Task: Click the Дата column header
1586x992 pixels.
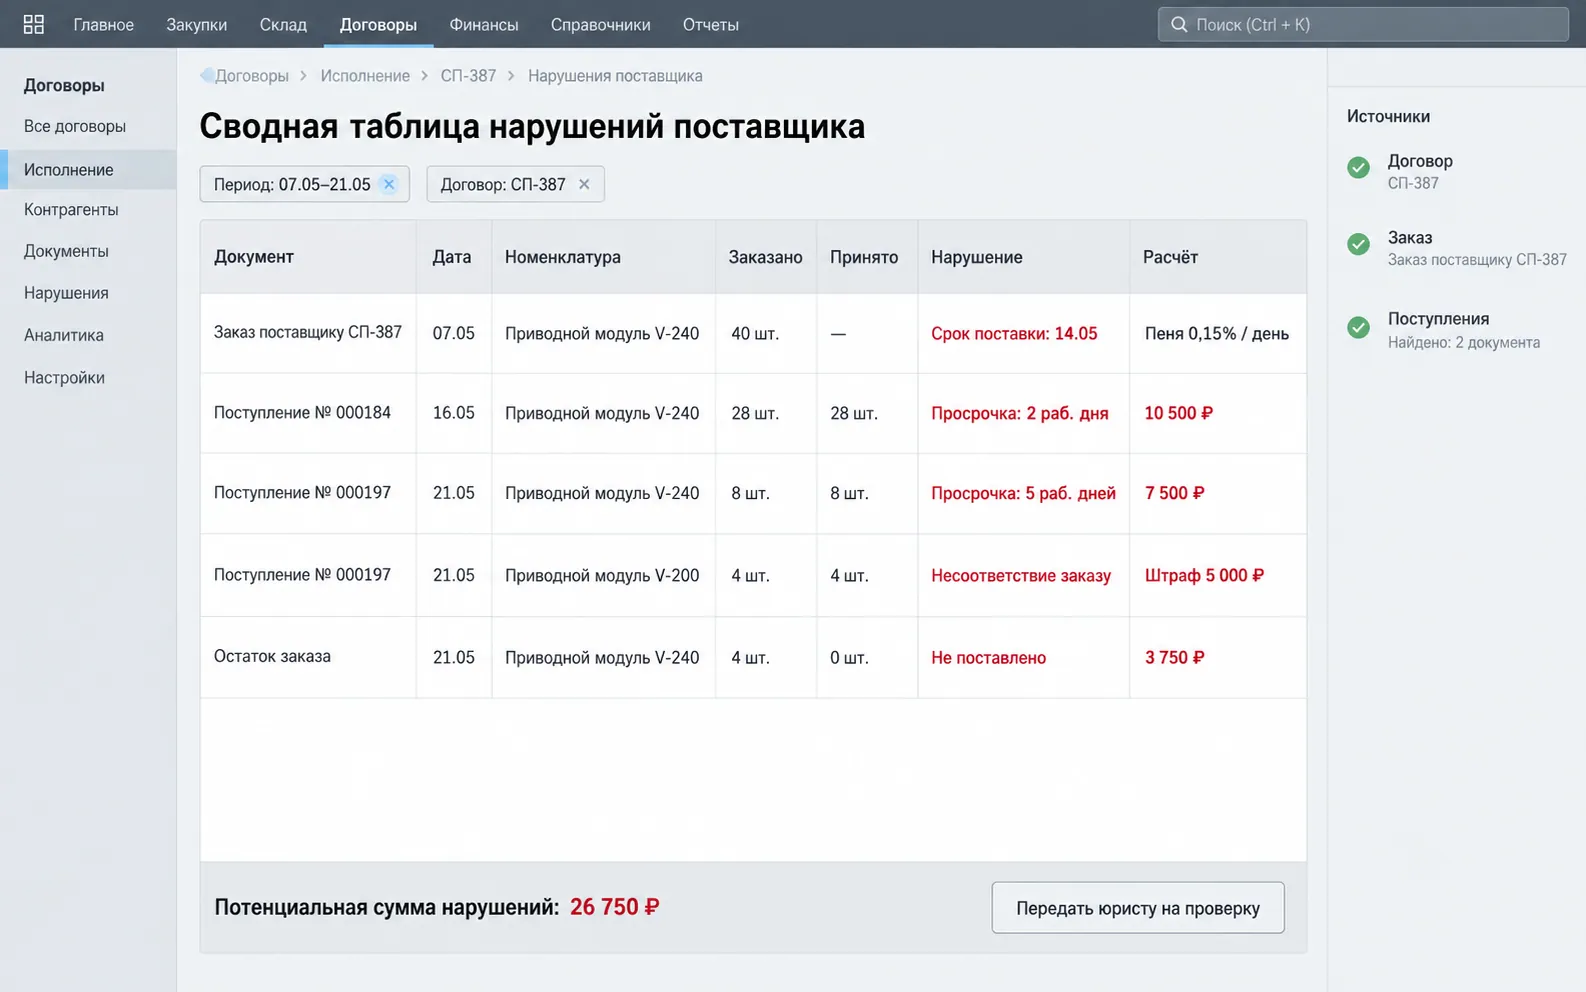Action: pyautogui.click(x=452, y=257)
